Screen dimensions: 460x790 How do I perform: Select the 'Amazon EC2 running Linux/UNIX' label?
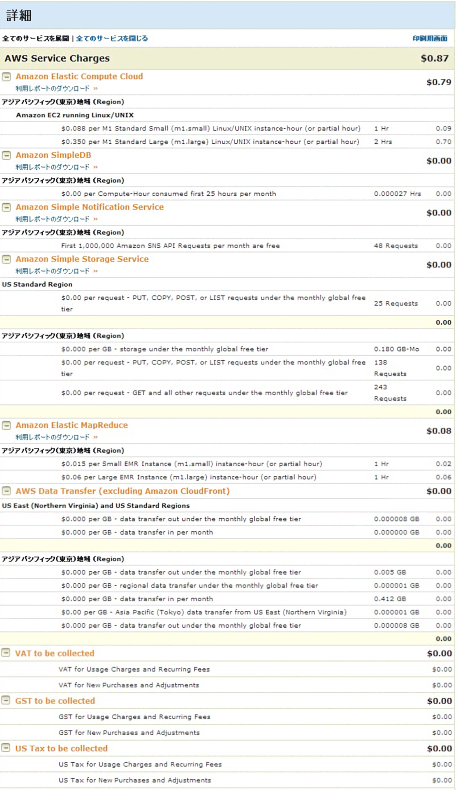pyautogui.click(x=75, y=115)
